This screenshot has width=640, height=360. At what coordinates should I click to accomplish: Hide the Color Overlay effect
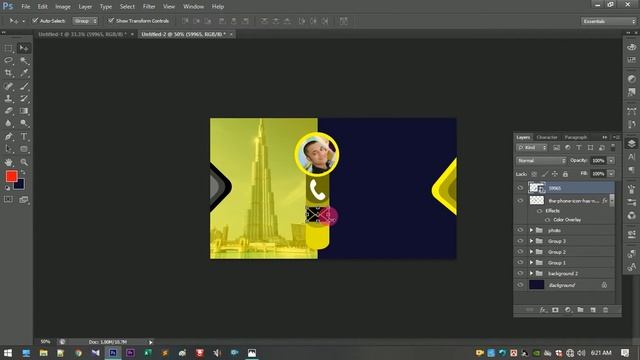click(x=547, y=220)
